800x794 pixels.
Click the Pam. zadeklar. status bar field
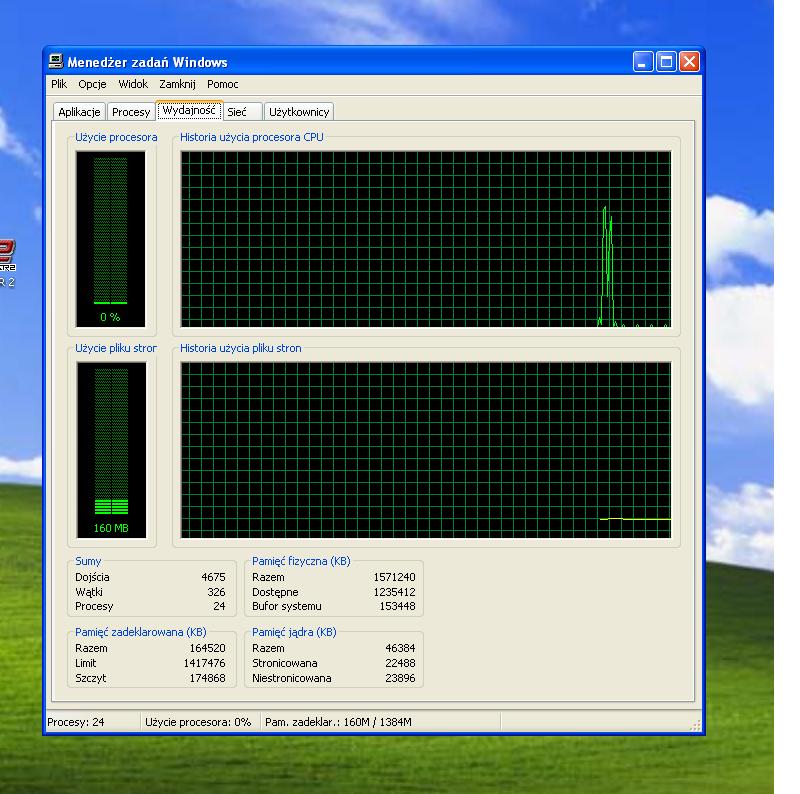tap(338, 722)
